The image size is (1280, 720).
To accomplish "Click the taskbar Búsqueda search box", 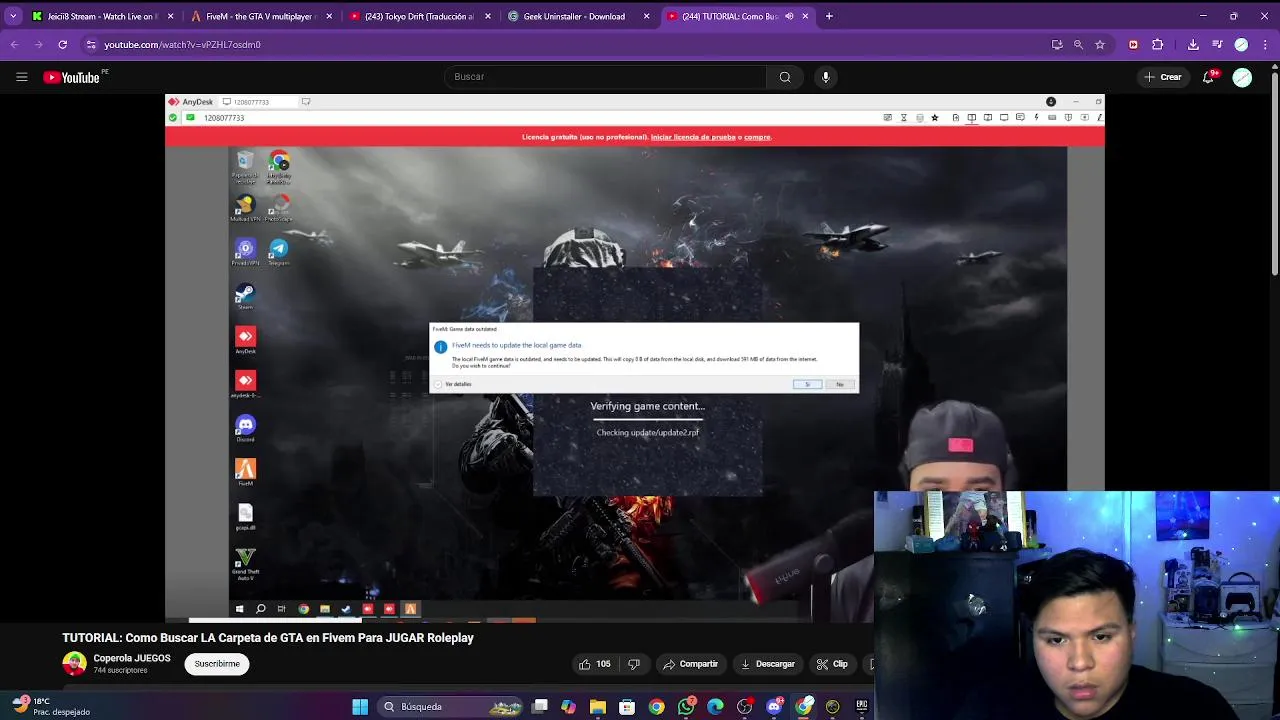I will pos(451,707).
